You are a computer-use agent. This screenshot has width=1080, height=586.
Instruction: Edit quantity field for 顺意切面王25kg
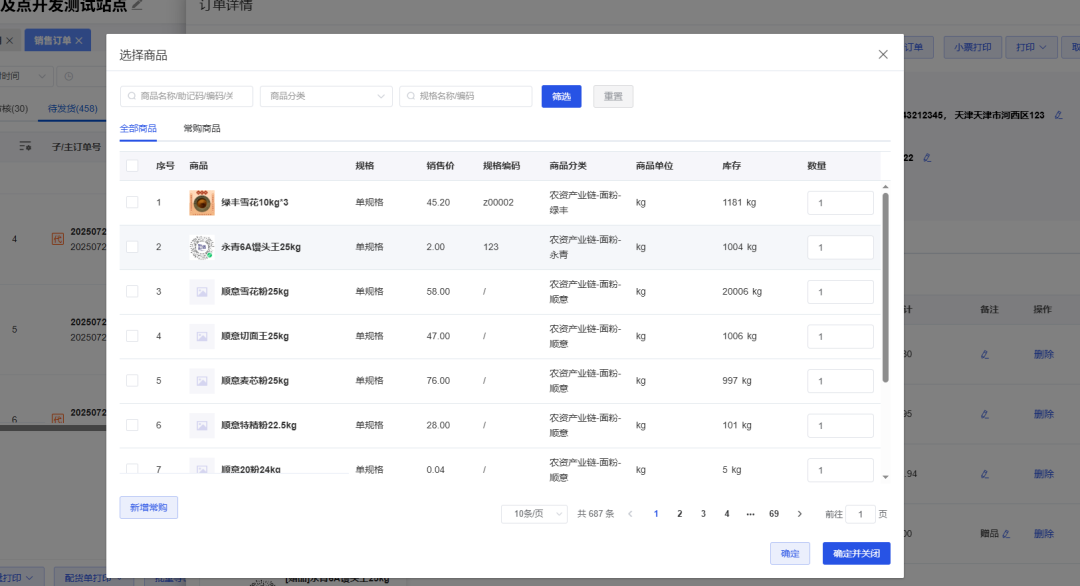[840, 337]
